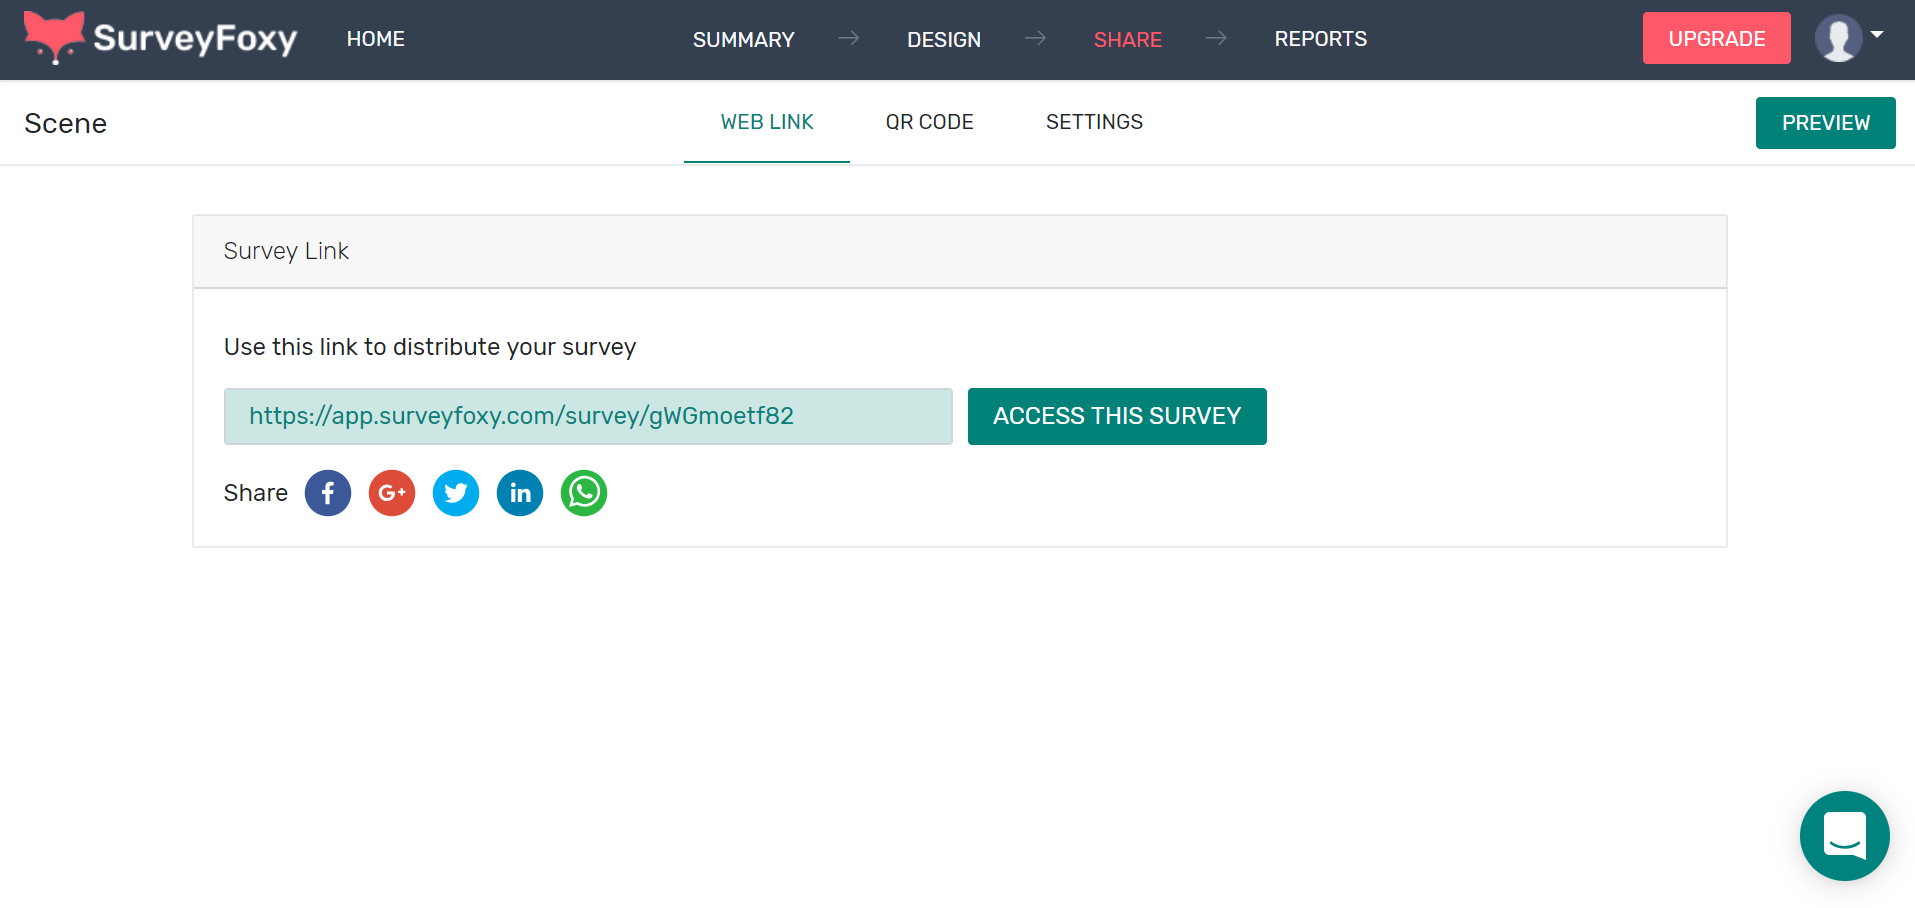Click the UPGRADE button
Screen dimensions: 1915x908
tap(1716, 38)
